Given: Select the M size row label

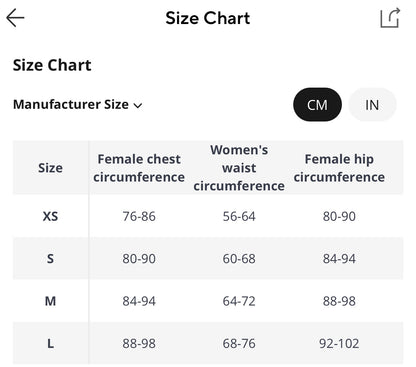Looking at the screenshot, I should pos(50,301).
